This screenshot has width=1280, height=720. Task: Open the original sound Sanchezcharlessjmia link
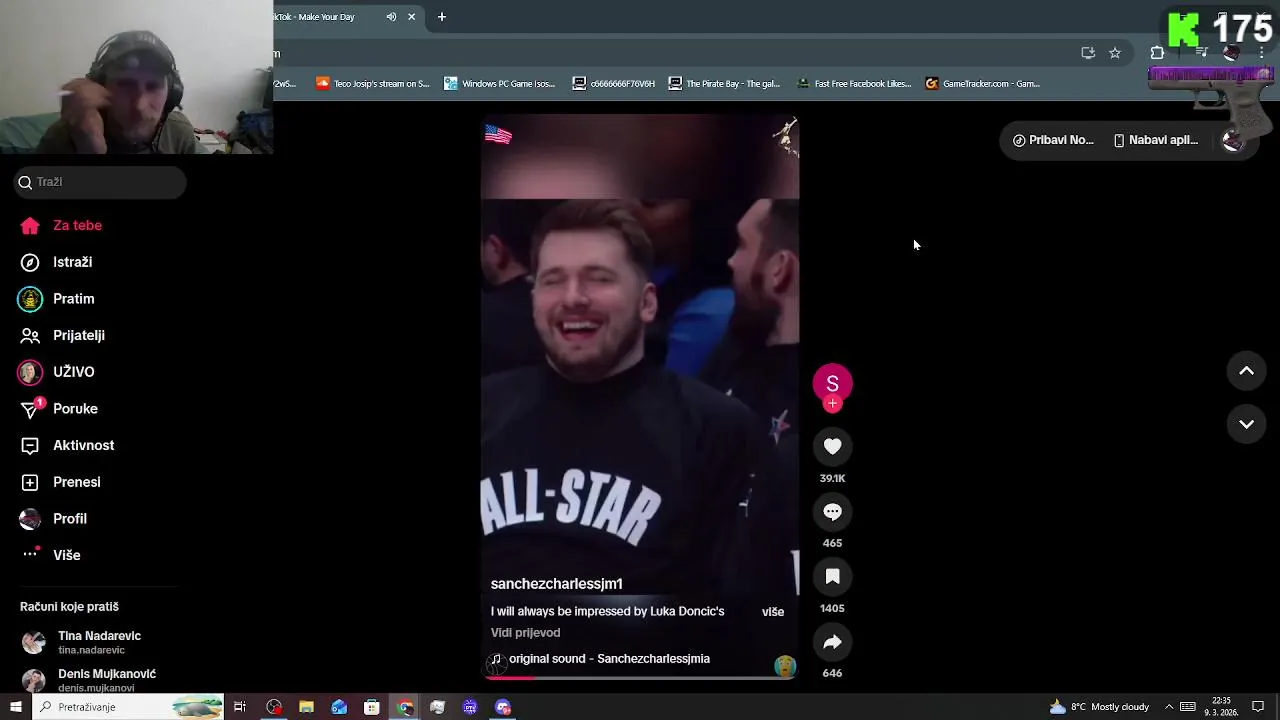pyautogui.click(x=609, y=659)
